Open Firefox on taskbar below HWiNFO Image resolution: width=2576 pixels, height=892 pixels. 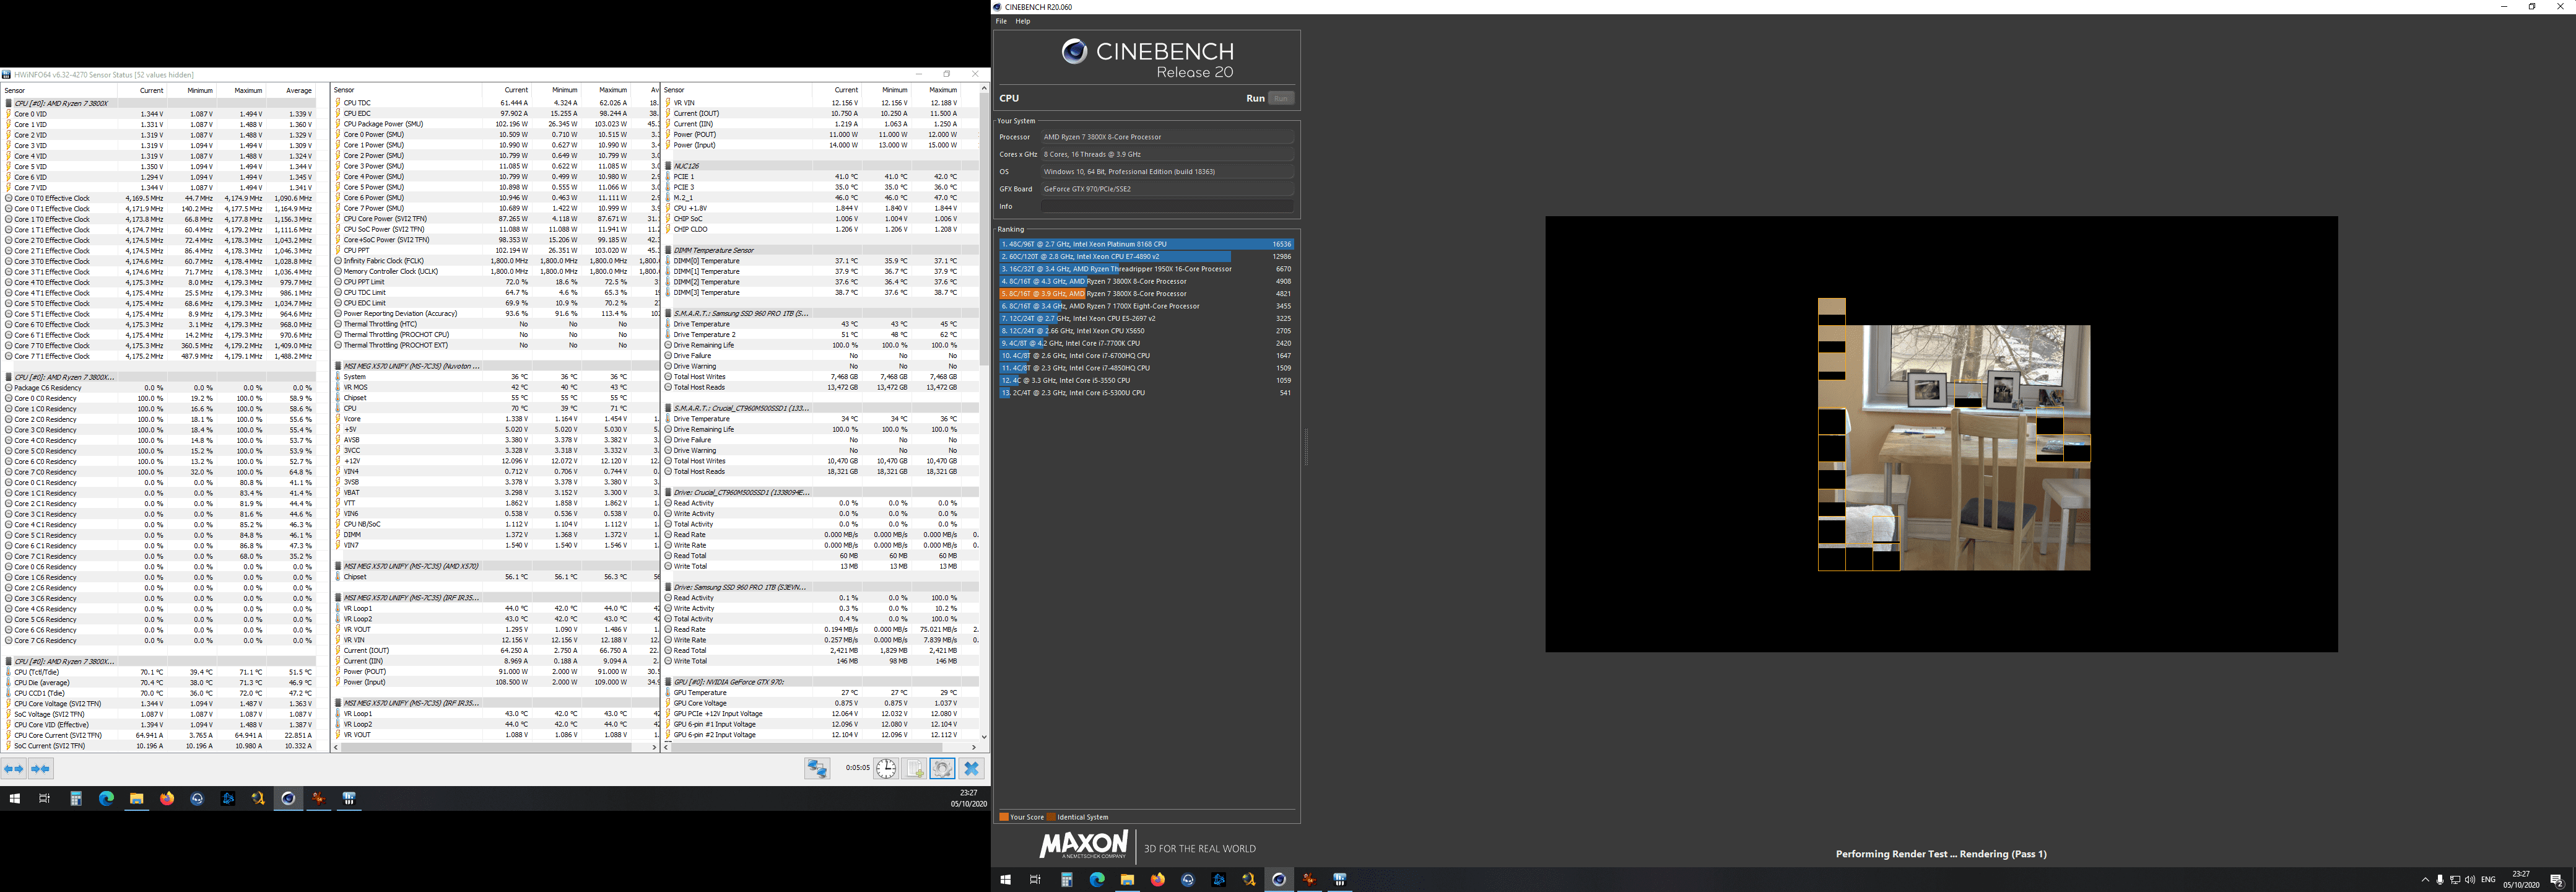167,798
